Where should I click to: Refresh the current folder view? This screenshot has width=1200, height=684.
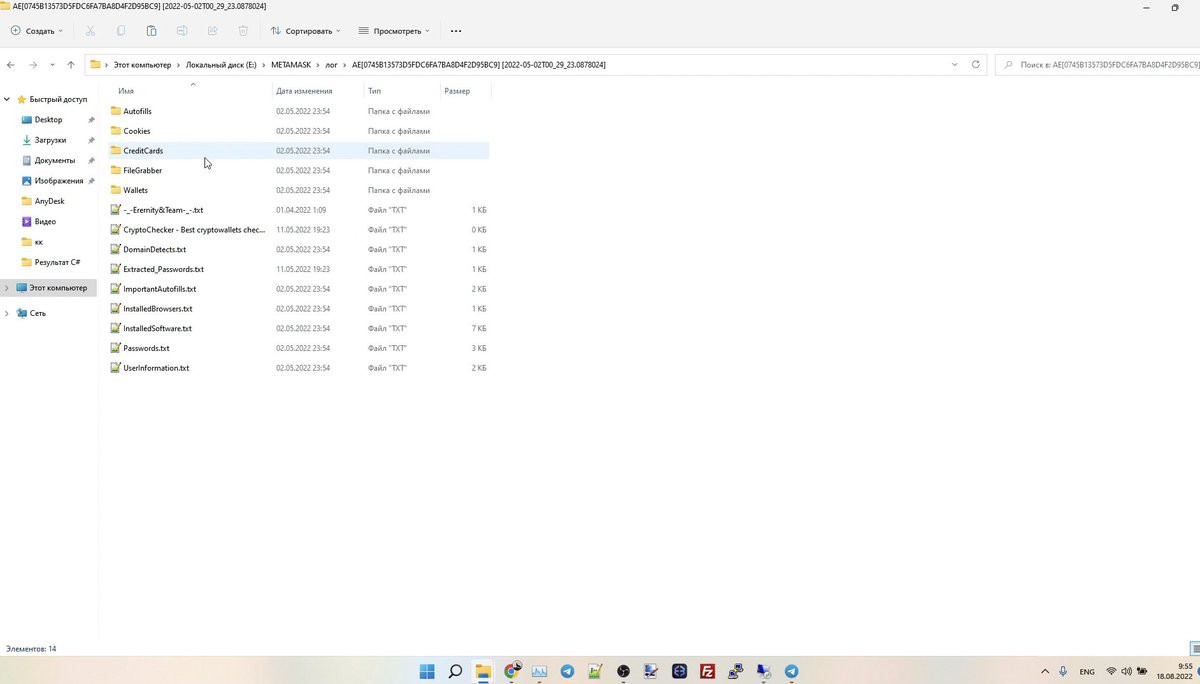(x=976, y=65)
